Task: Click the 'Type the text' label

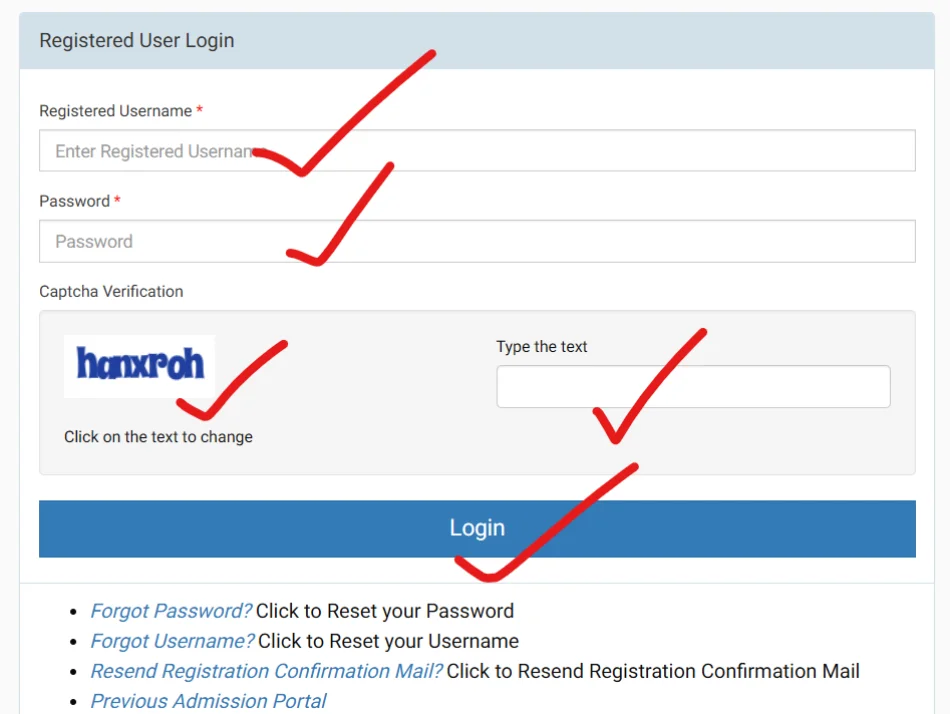Action: [542, 347]
